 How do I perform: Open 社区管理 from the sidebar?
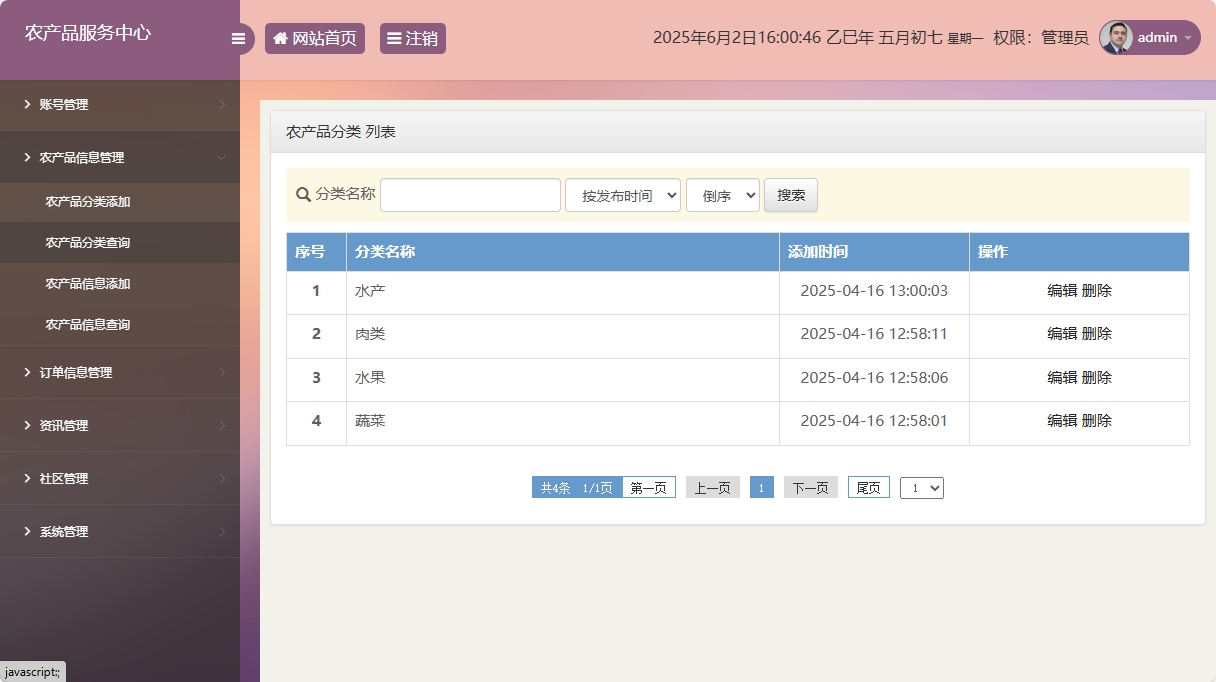(63, 478)
